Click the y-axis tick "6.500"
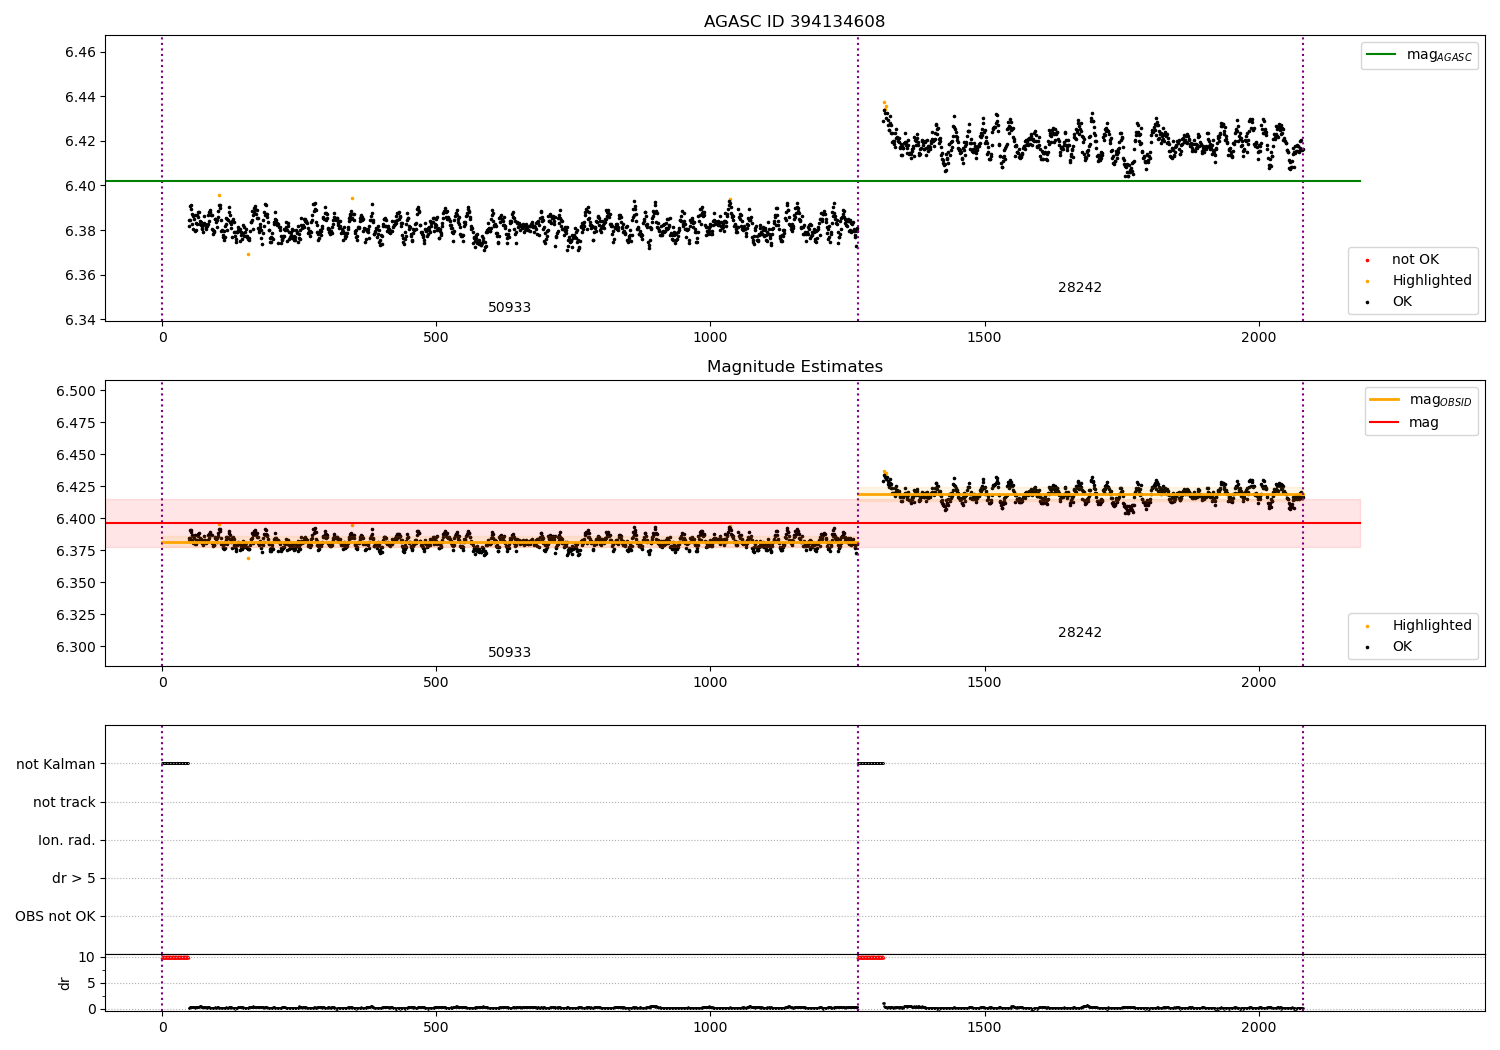 pos(77,391)
